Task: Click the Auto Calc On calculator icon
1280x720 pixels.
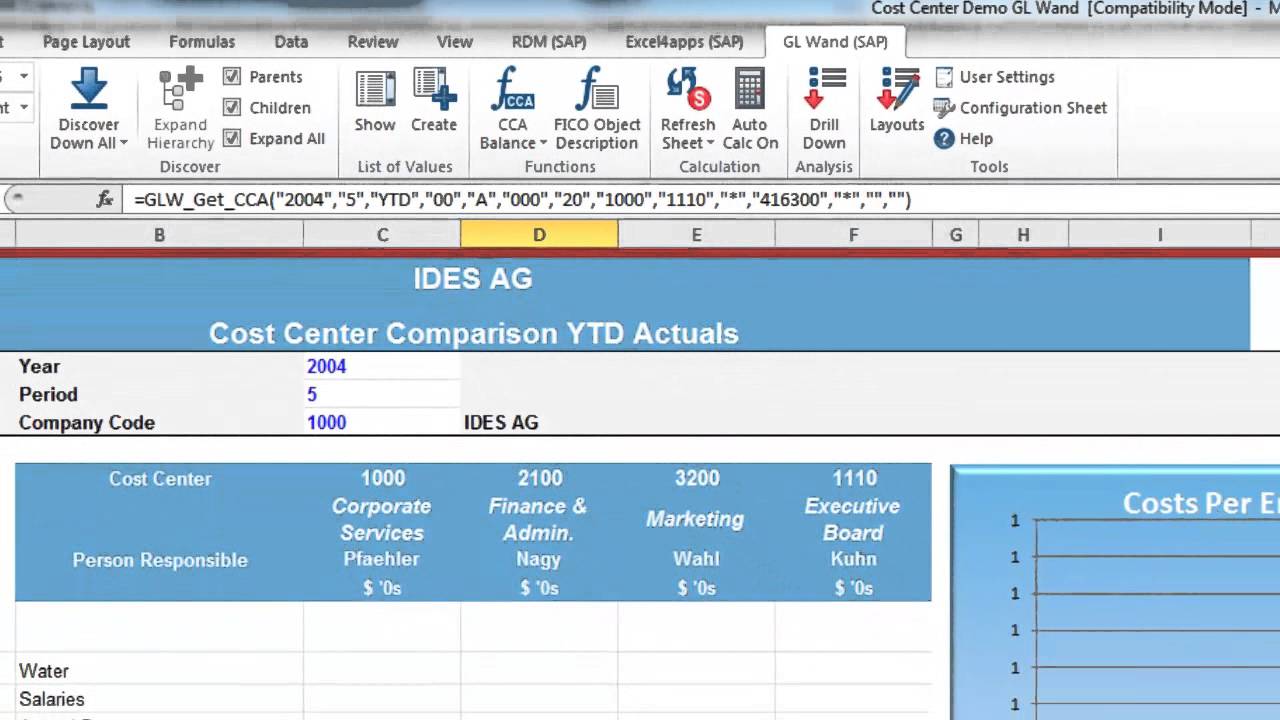Action: (x=750, y=88)
